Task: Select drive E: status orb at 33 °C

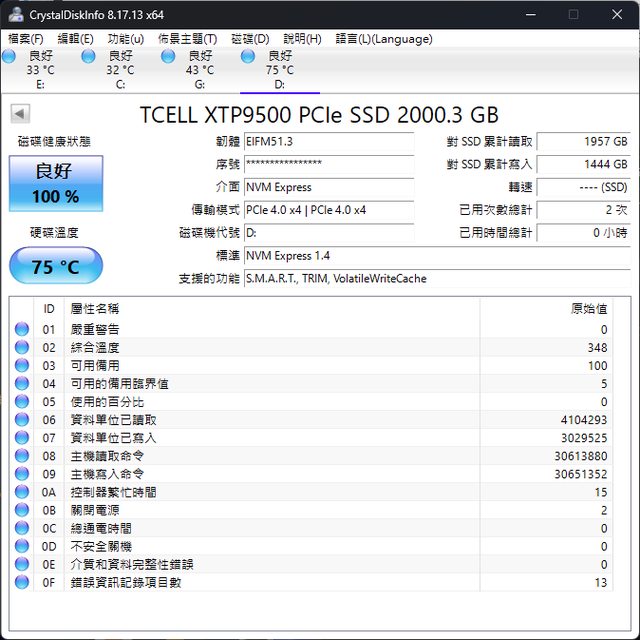Action: pos(9,57)
